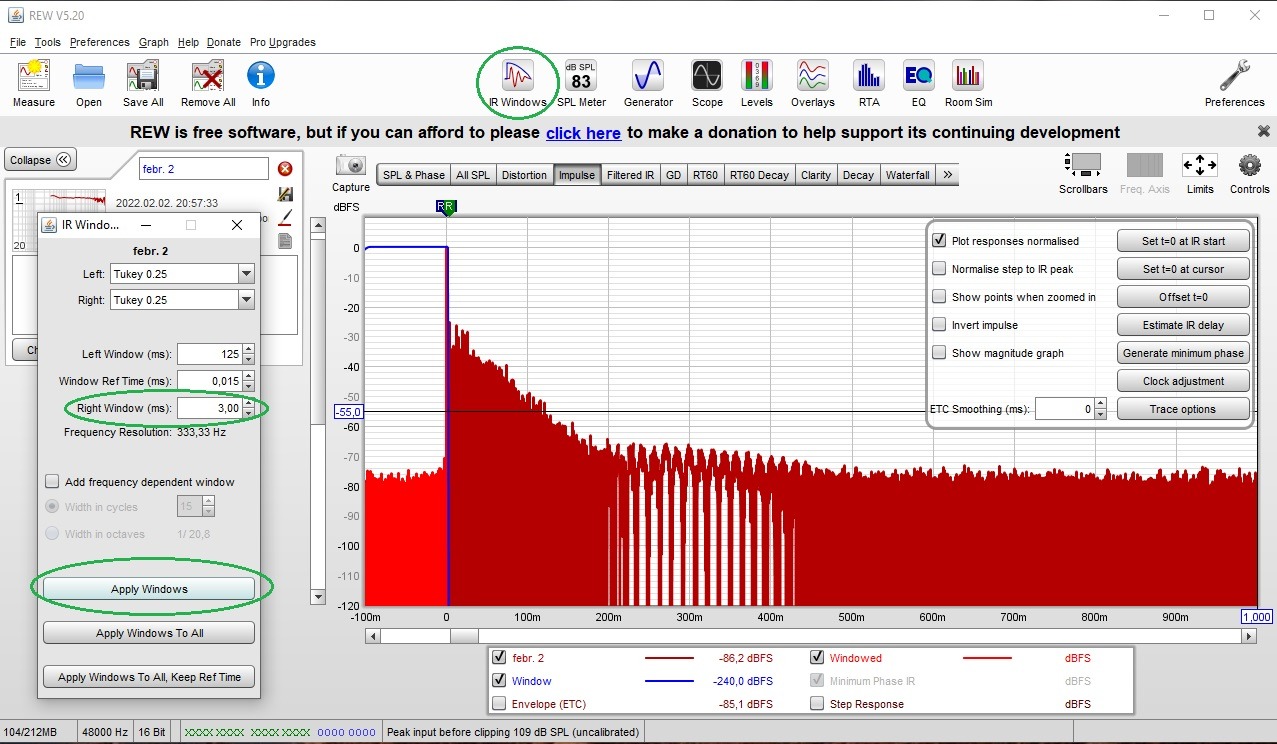Click Apply Windows To All
Viewport: 1277px width, 744px height.
(149, 633)
